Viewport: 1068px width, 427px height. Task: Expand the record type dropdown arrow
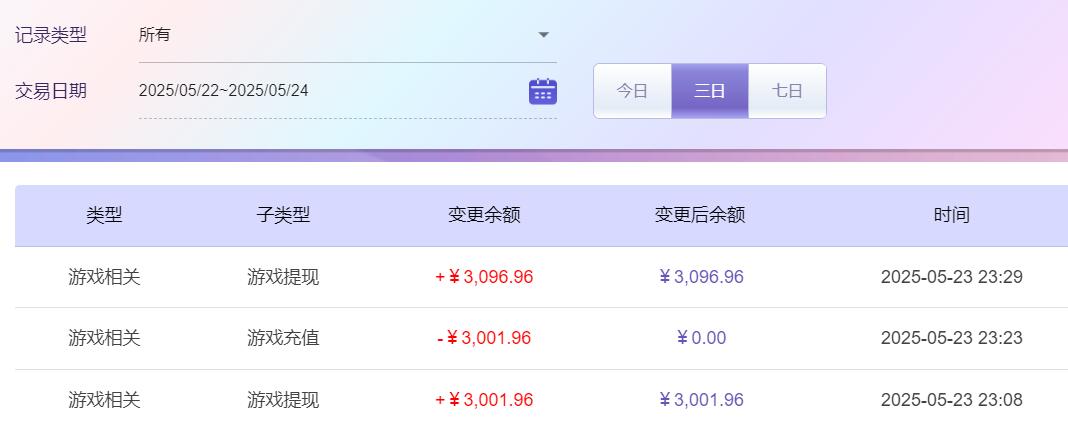(544, 35)
